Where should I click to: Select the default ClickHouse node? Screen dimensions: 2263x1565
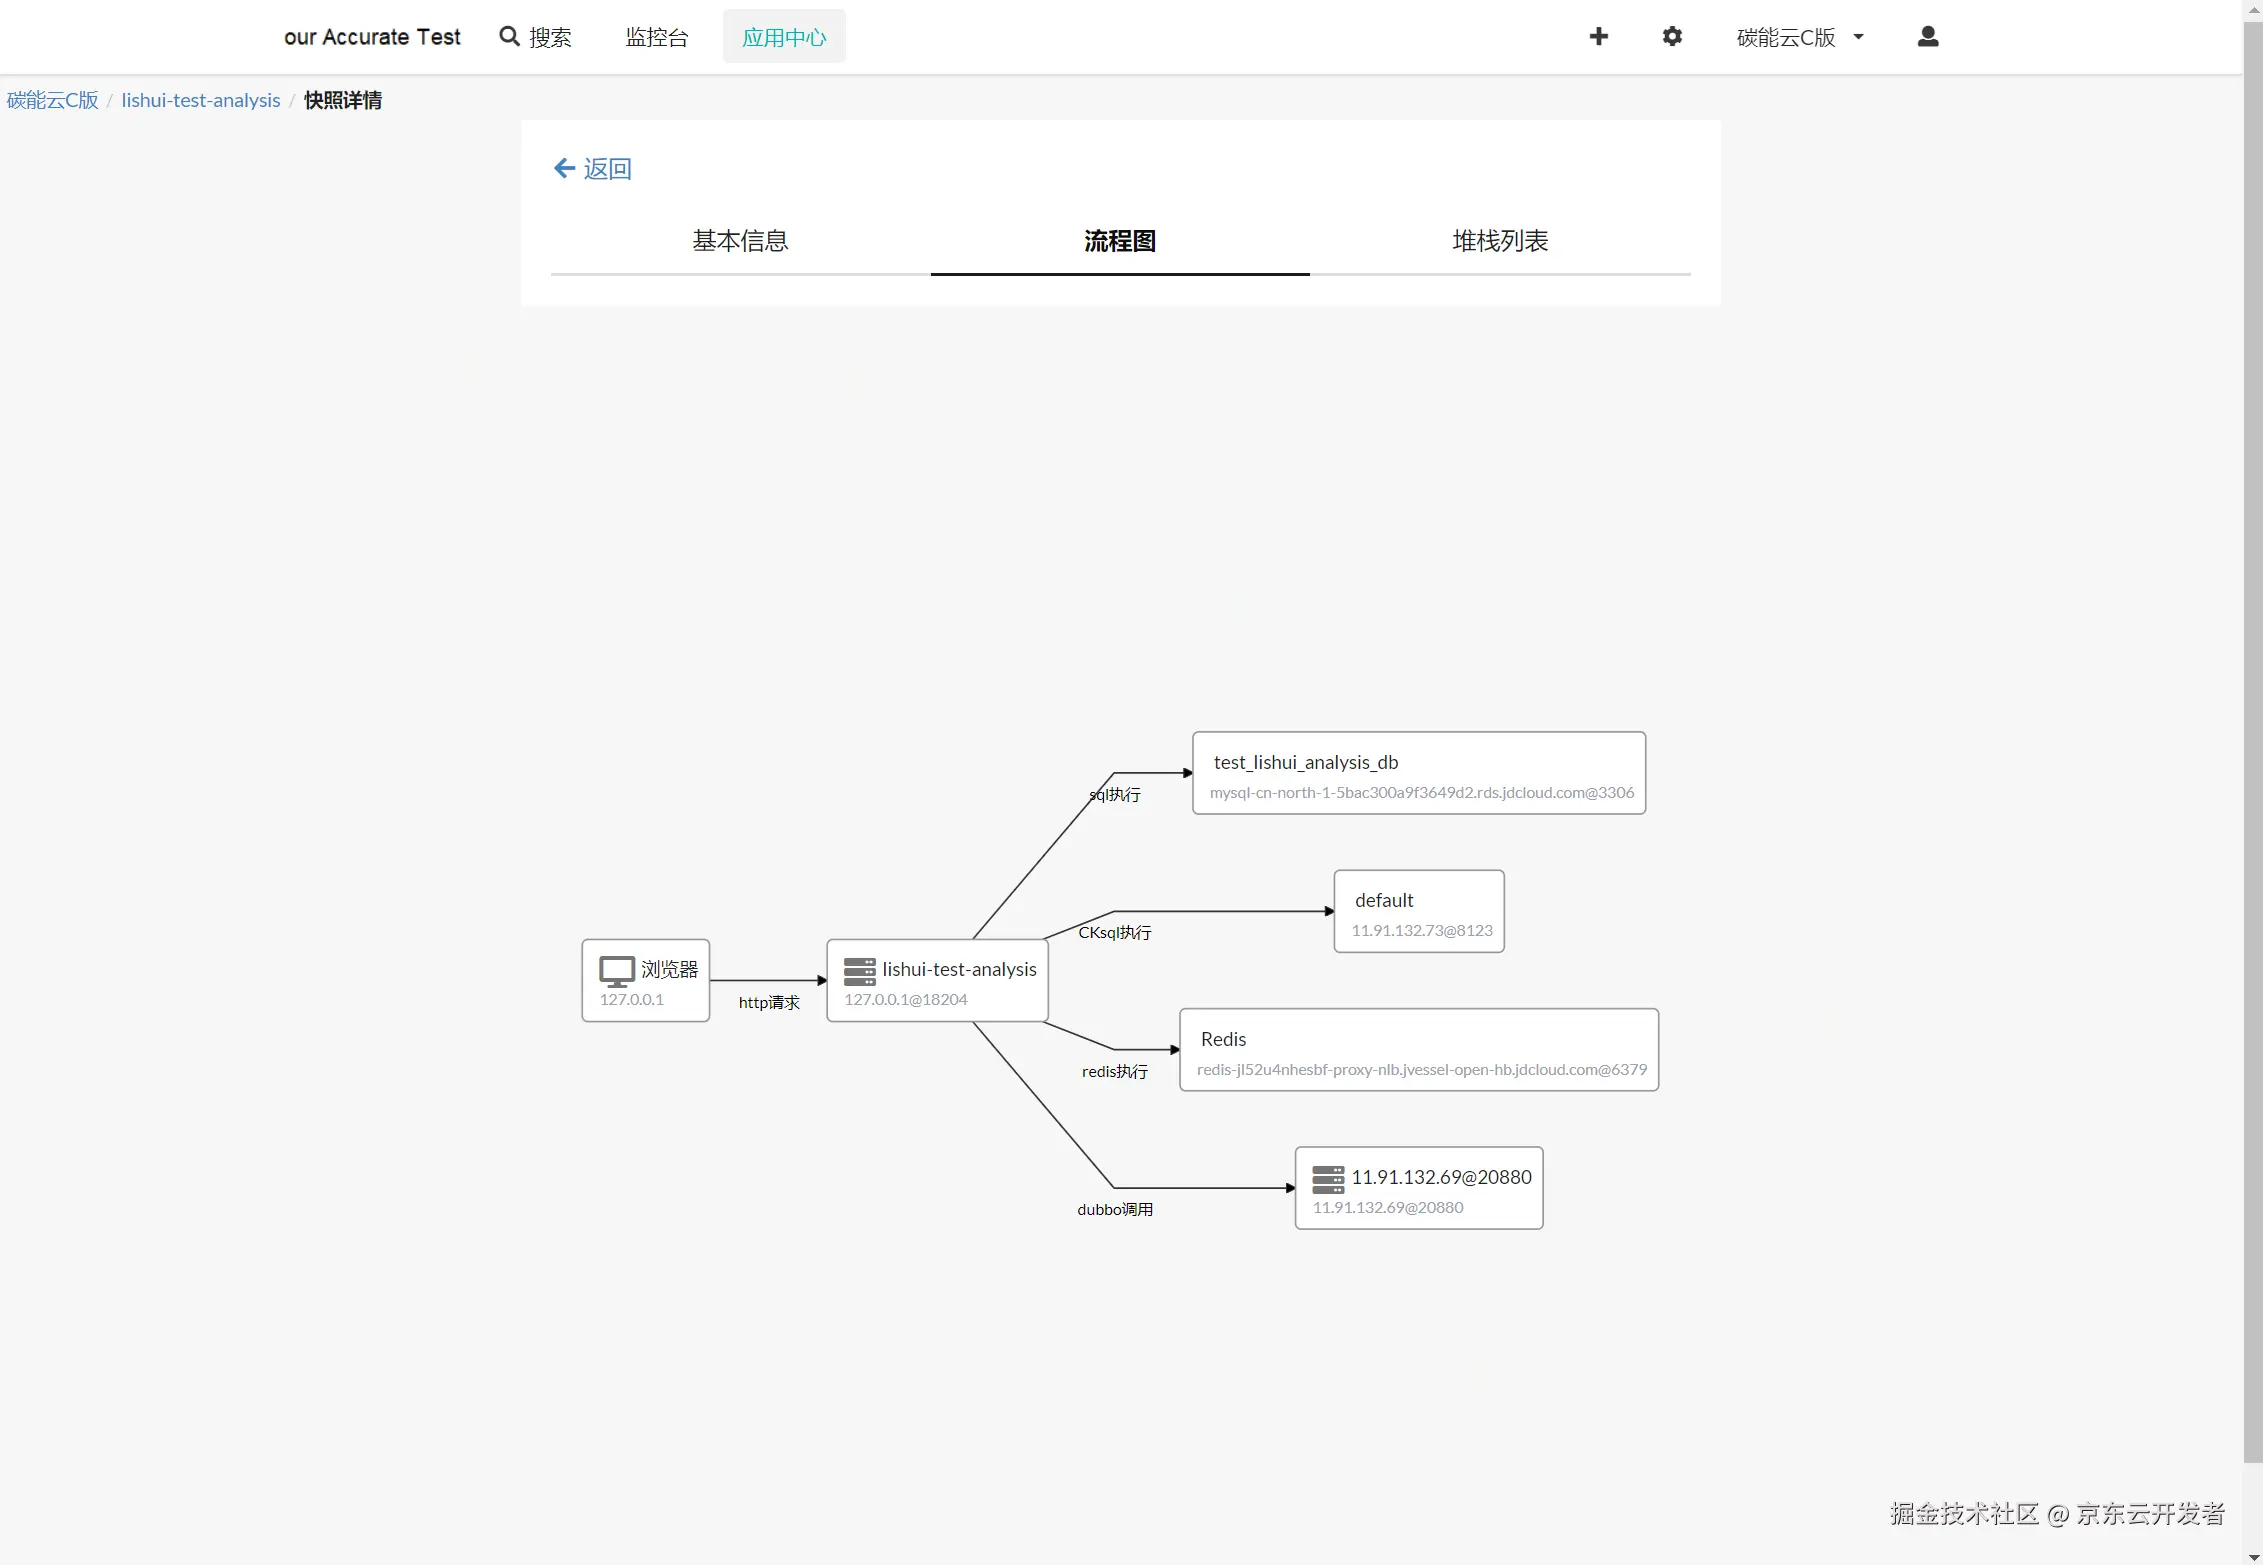[1418, 911]
